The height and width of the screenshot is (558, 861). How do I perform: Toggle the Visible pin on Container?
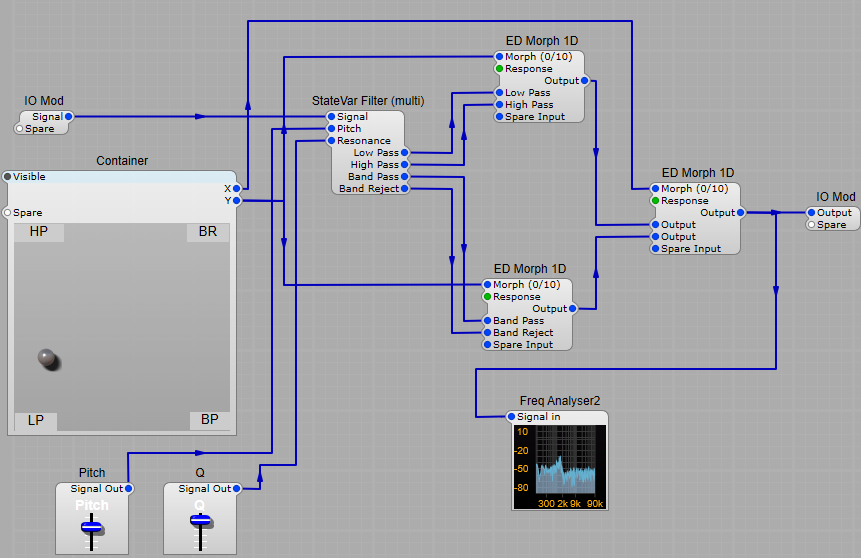coord(8,177)
